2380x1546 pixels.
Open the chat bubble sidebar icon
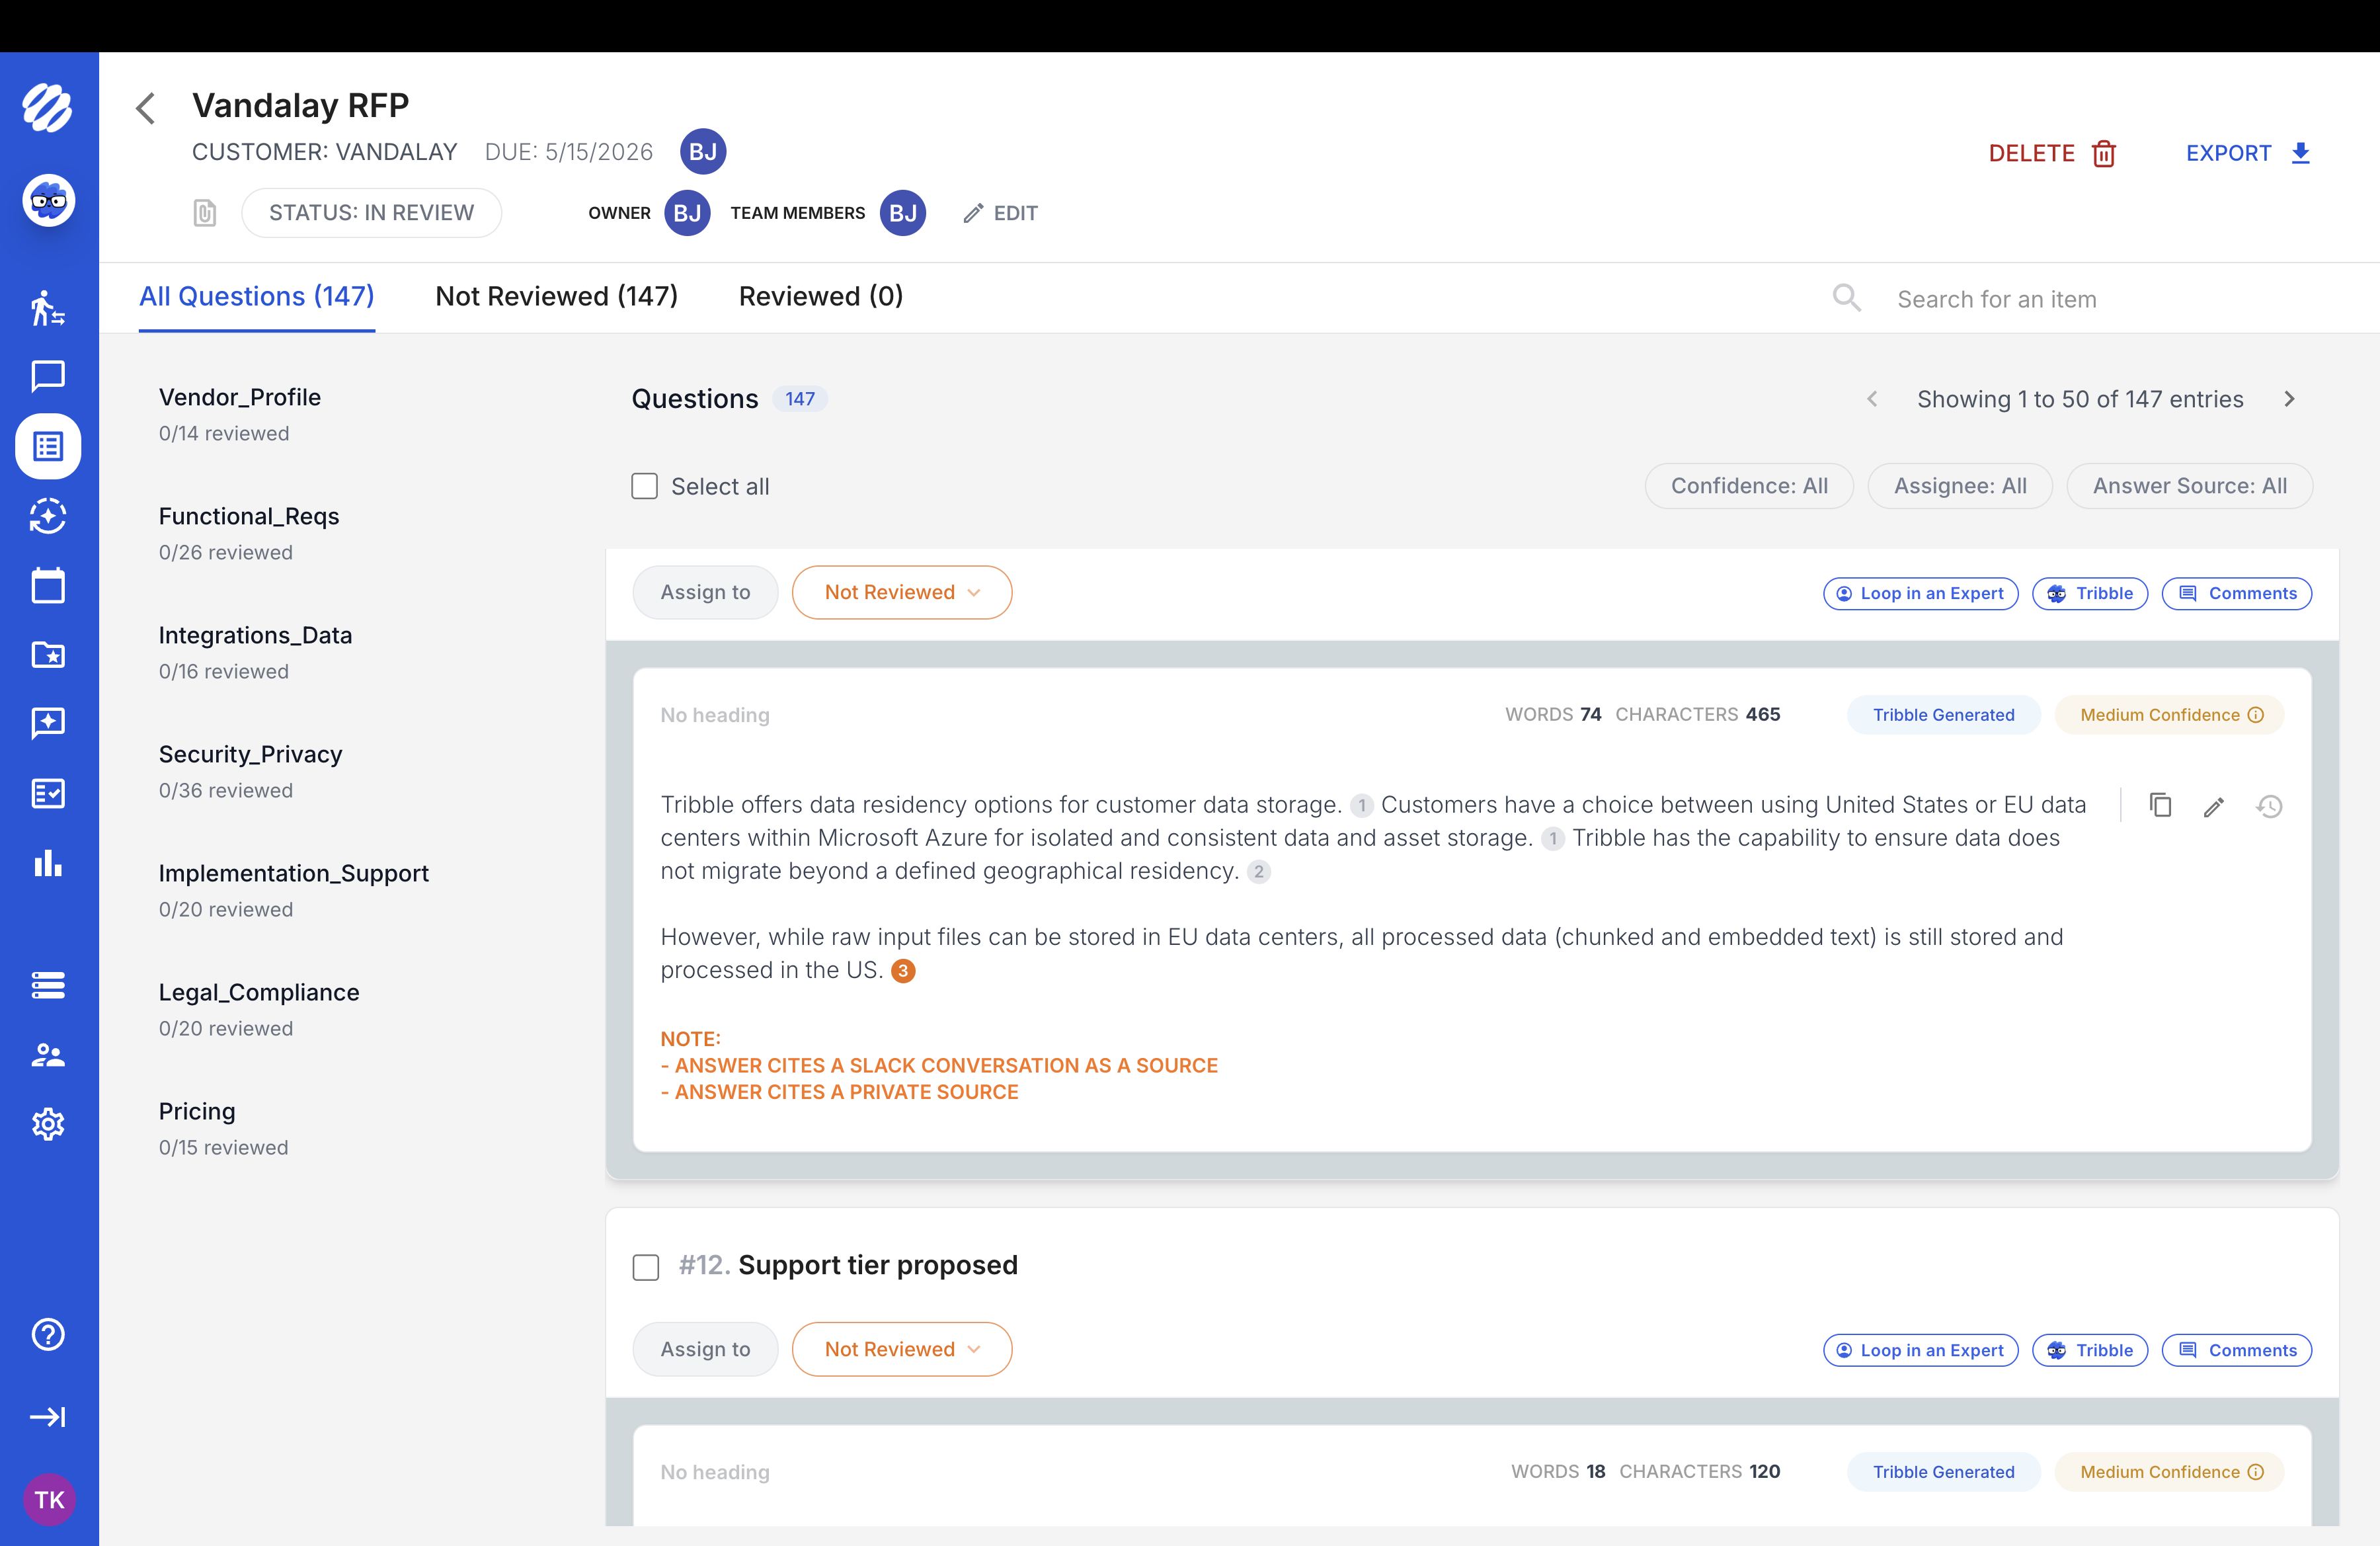(48, 377)
